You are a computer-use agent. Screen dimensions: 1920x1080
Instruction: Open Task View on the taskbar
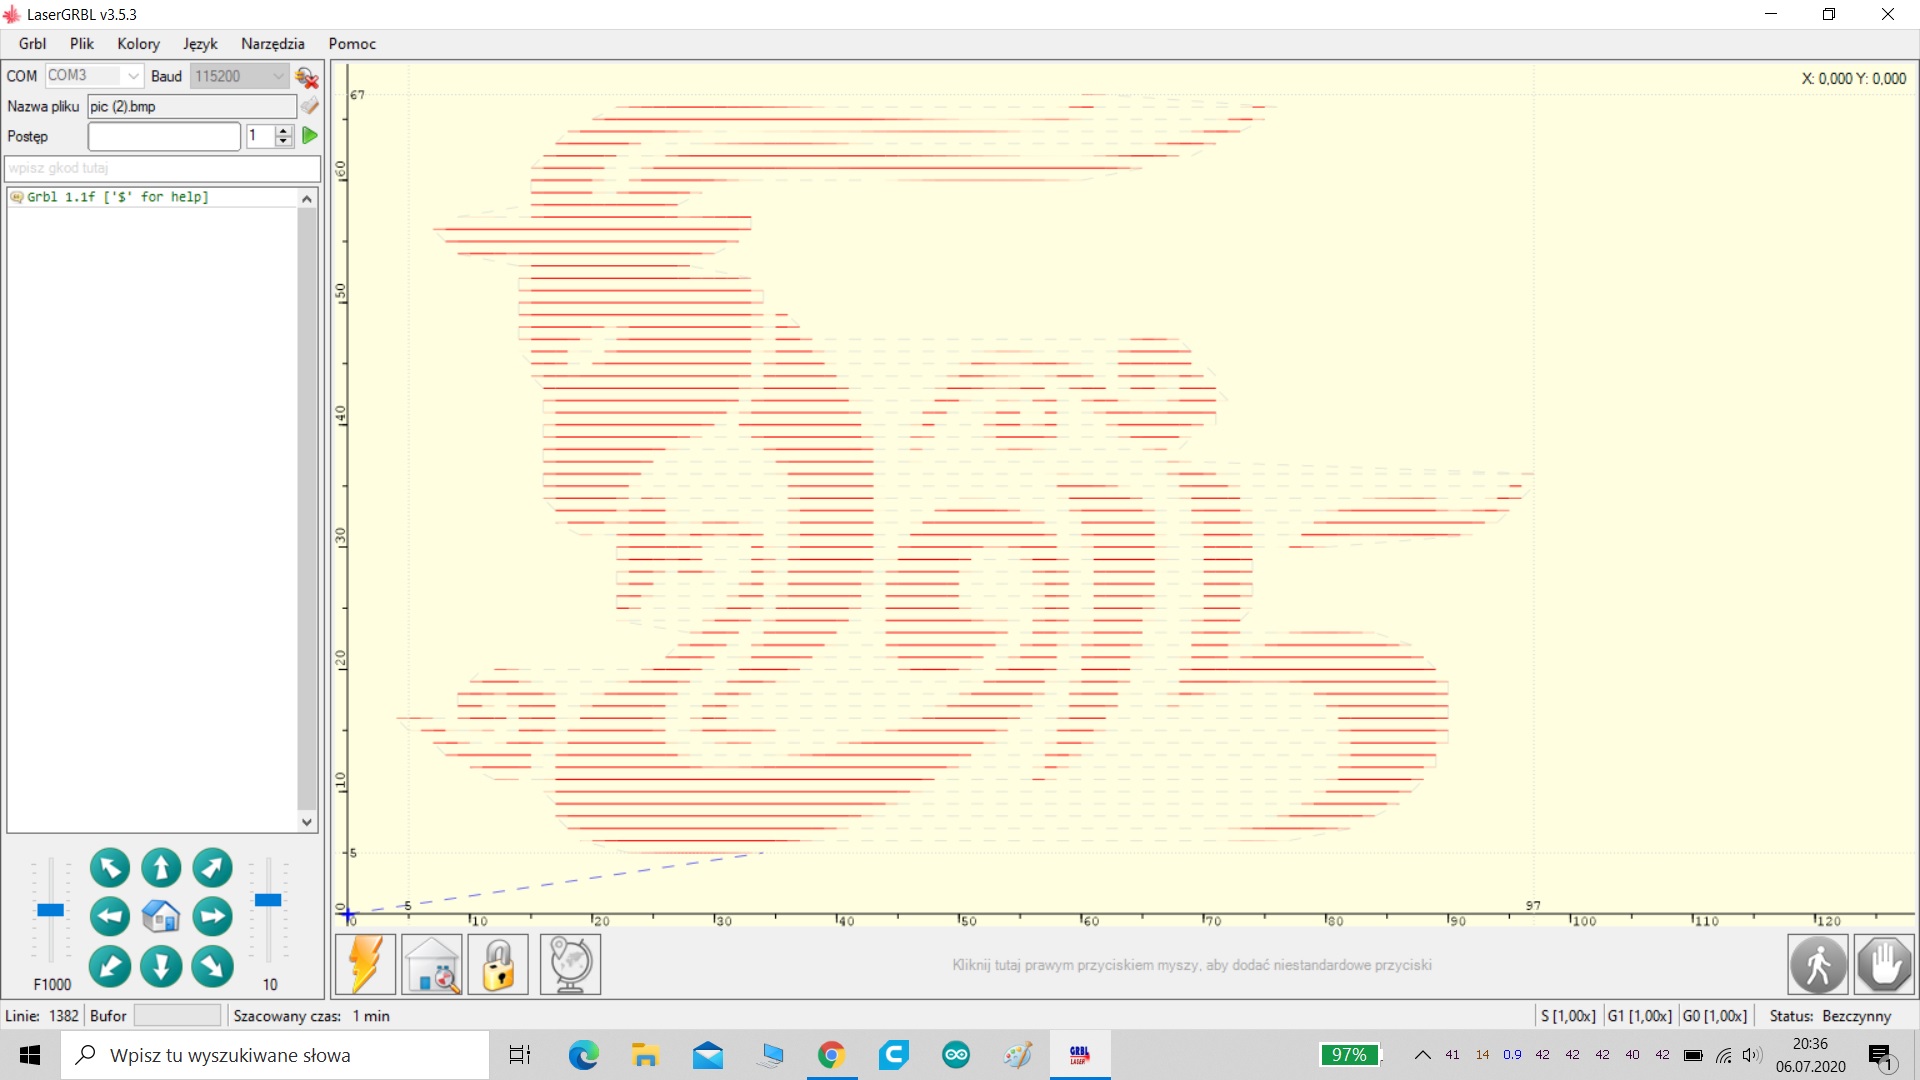tap(520, 1055)
